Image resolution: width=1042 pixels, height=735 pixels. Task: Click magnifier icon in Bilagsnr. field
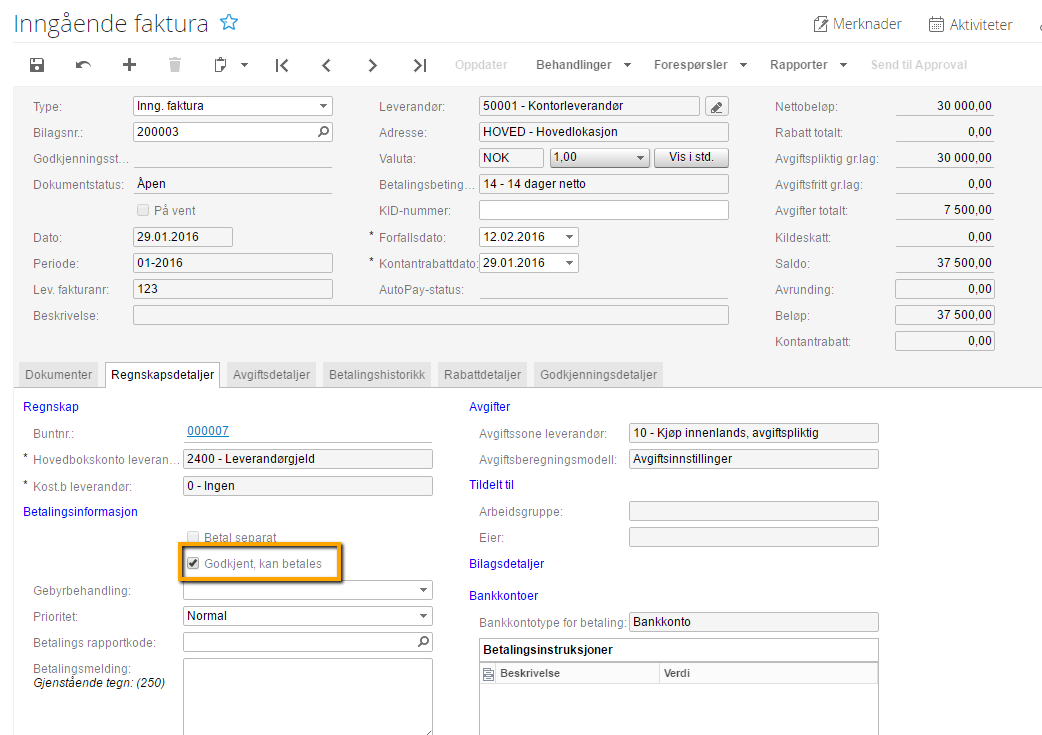pyautogui.click(x=323, y=131)
